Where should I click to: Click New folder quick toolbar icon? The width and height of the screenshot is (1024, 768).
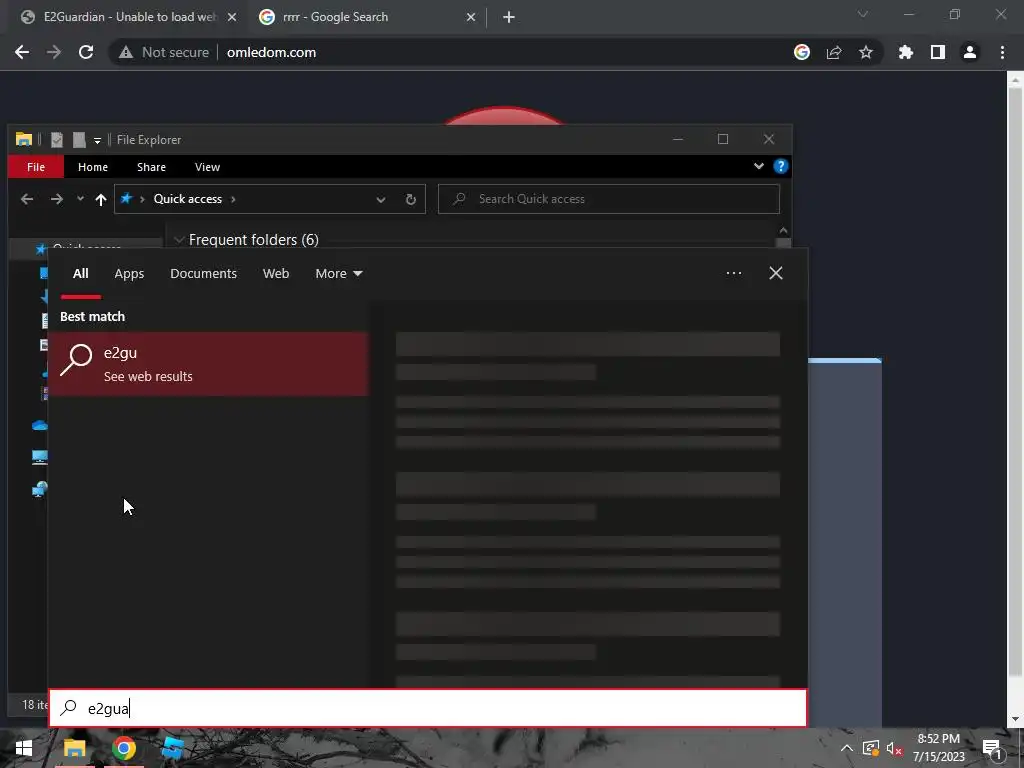pos(79,140)
